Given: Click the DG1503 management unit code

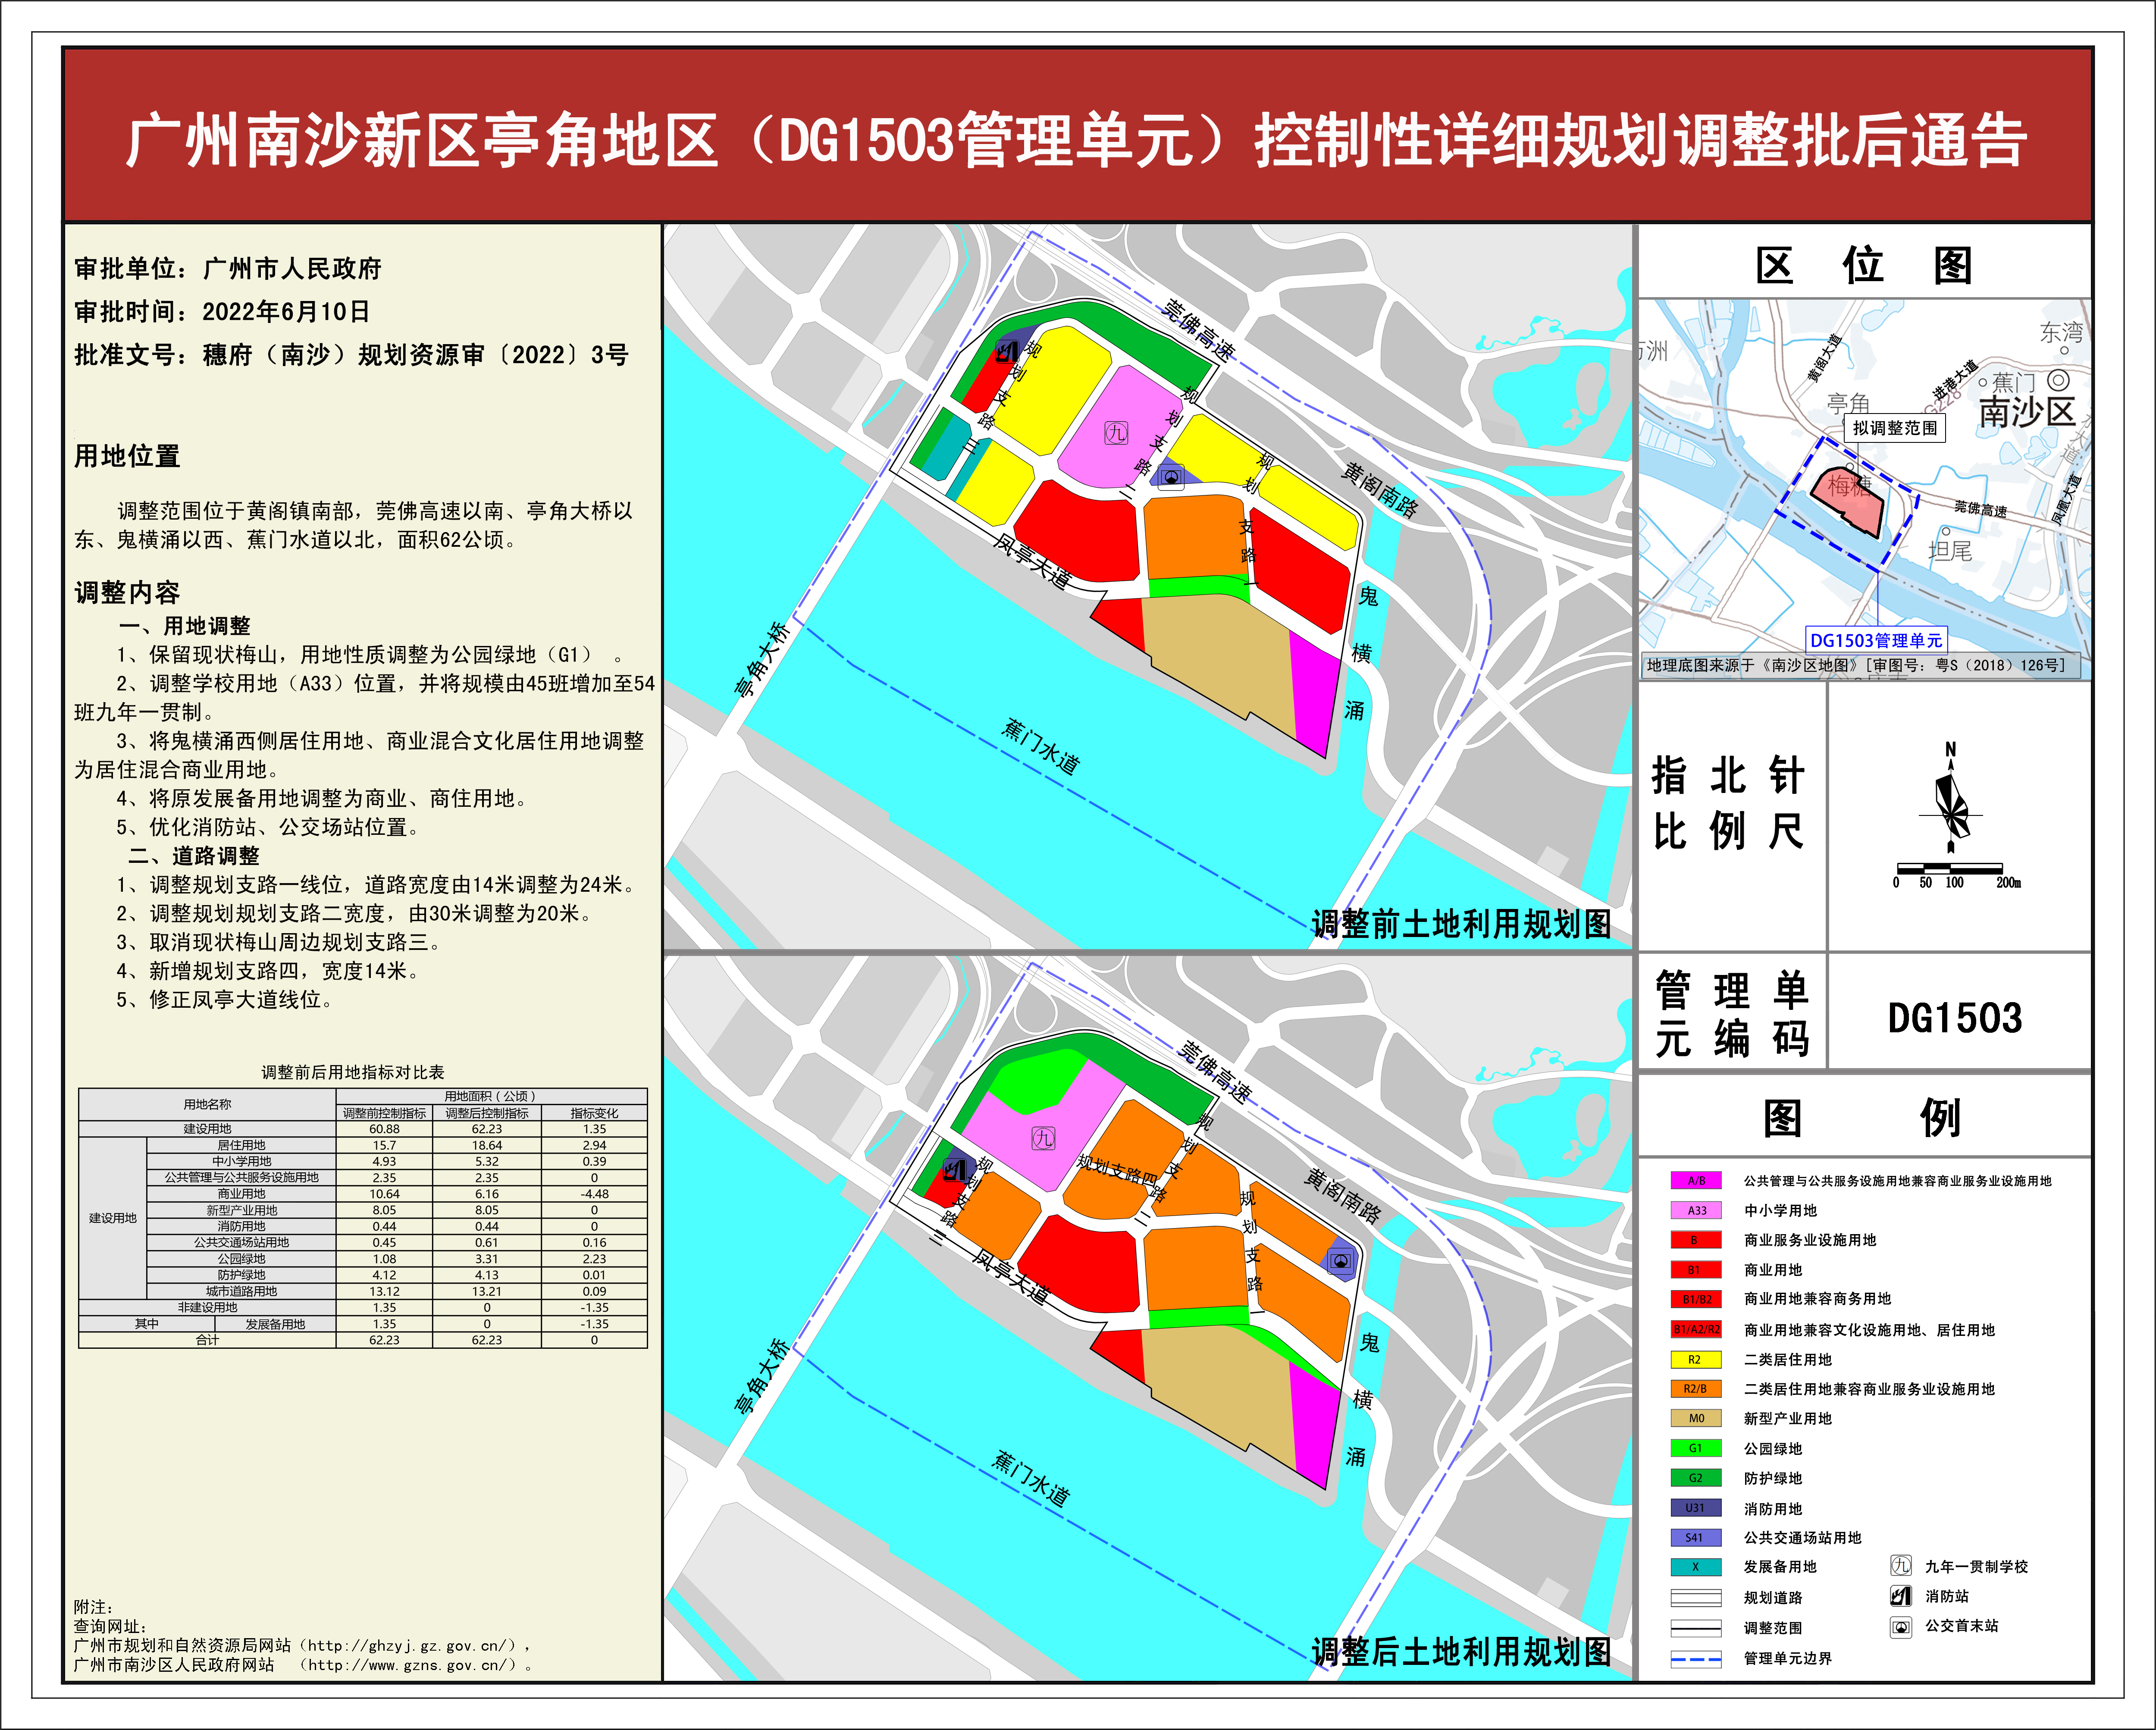Looking at the screenshot, I should pyautogui.click(x=1955, y=1018).
